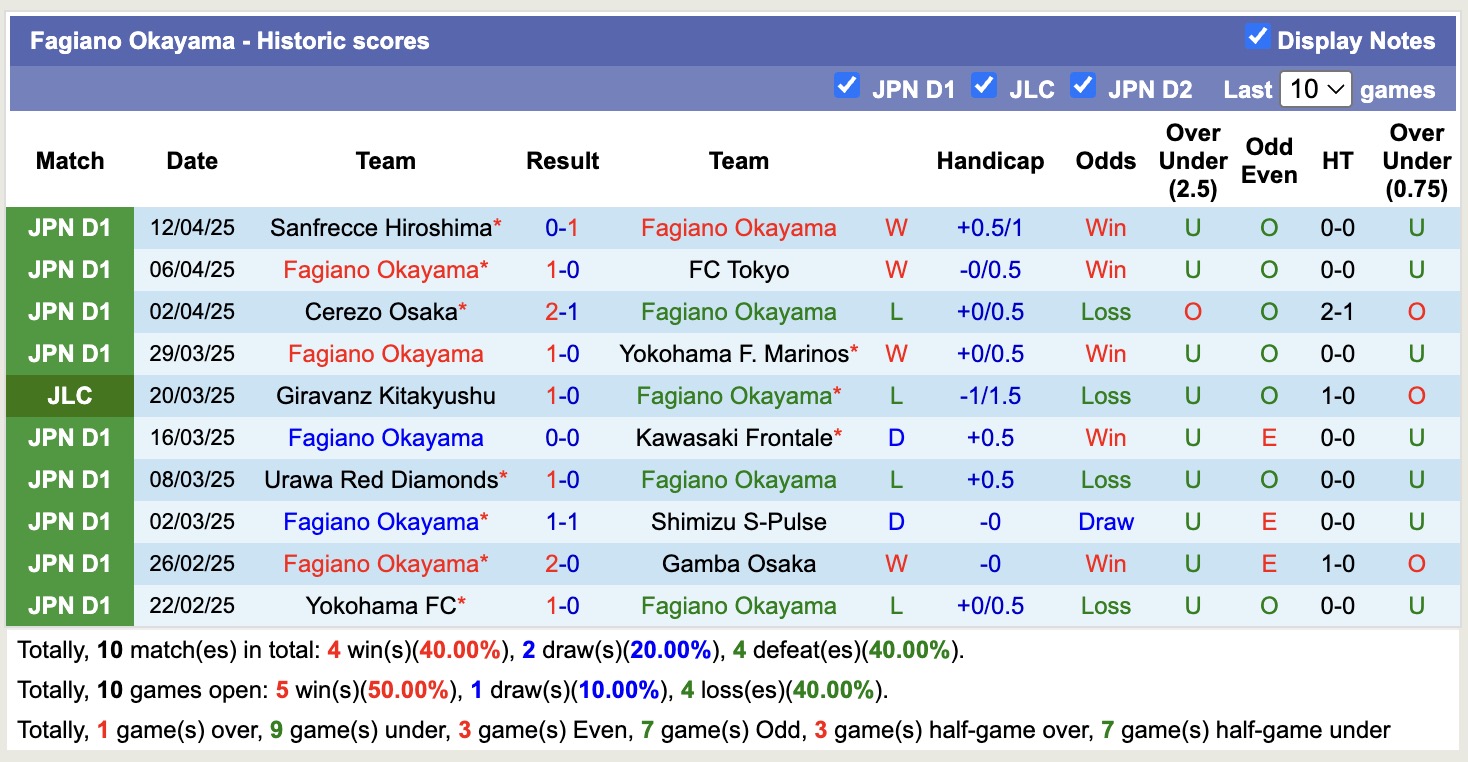Click the JPN D1 badge for the Shimizu S-Pulse match
Screen dimensions: 1468x762
[70, 521]
